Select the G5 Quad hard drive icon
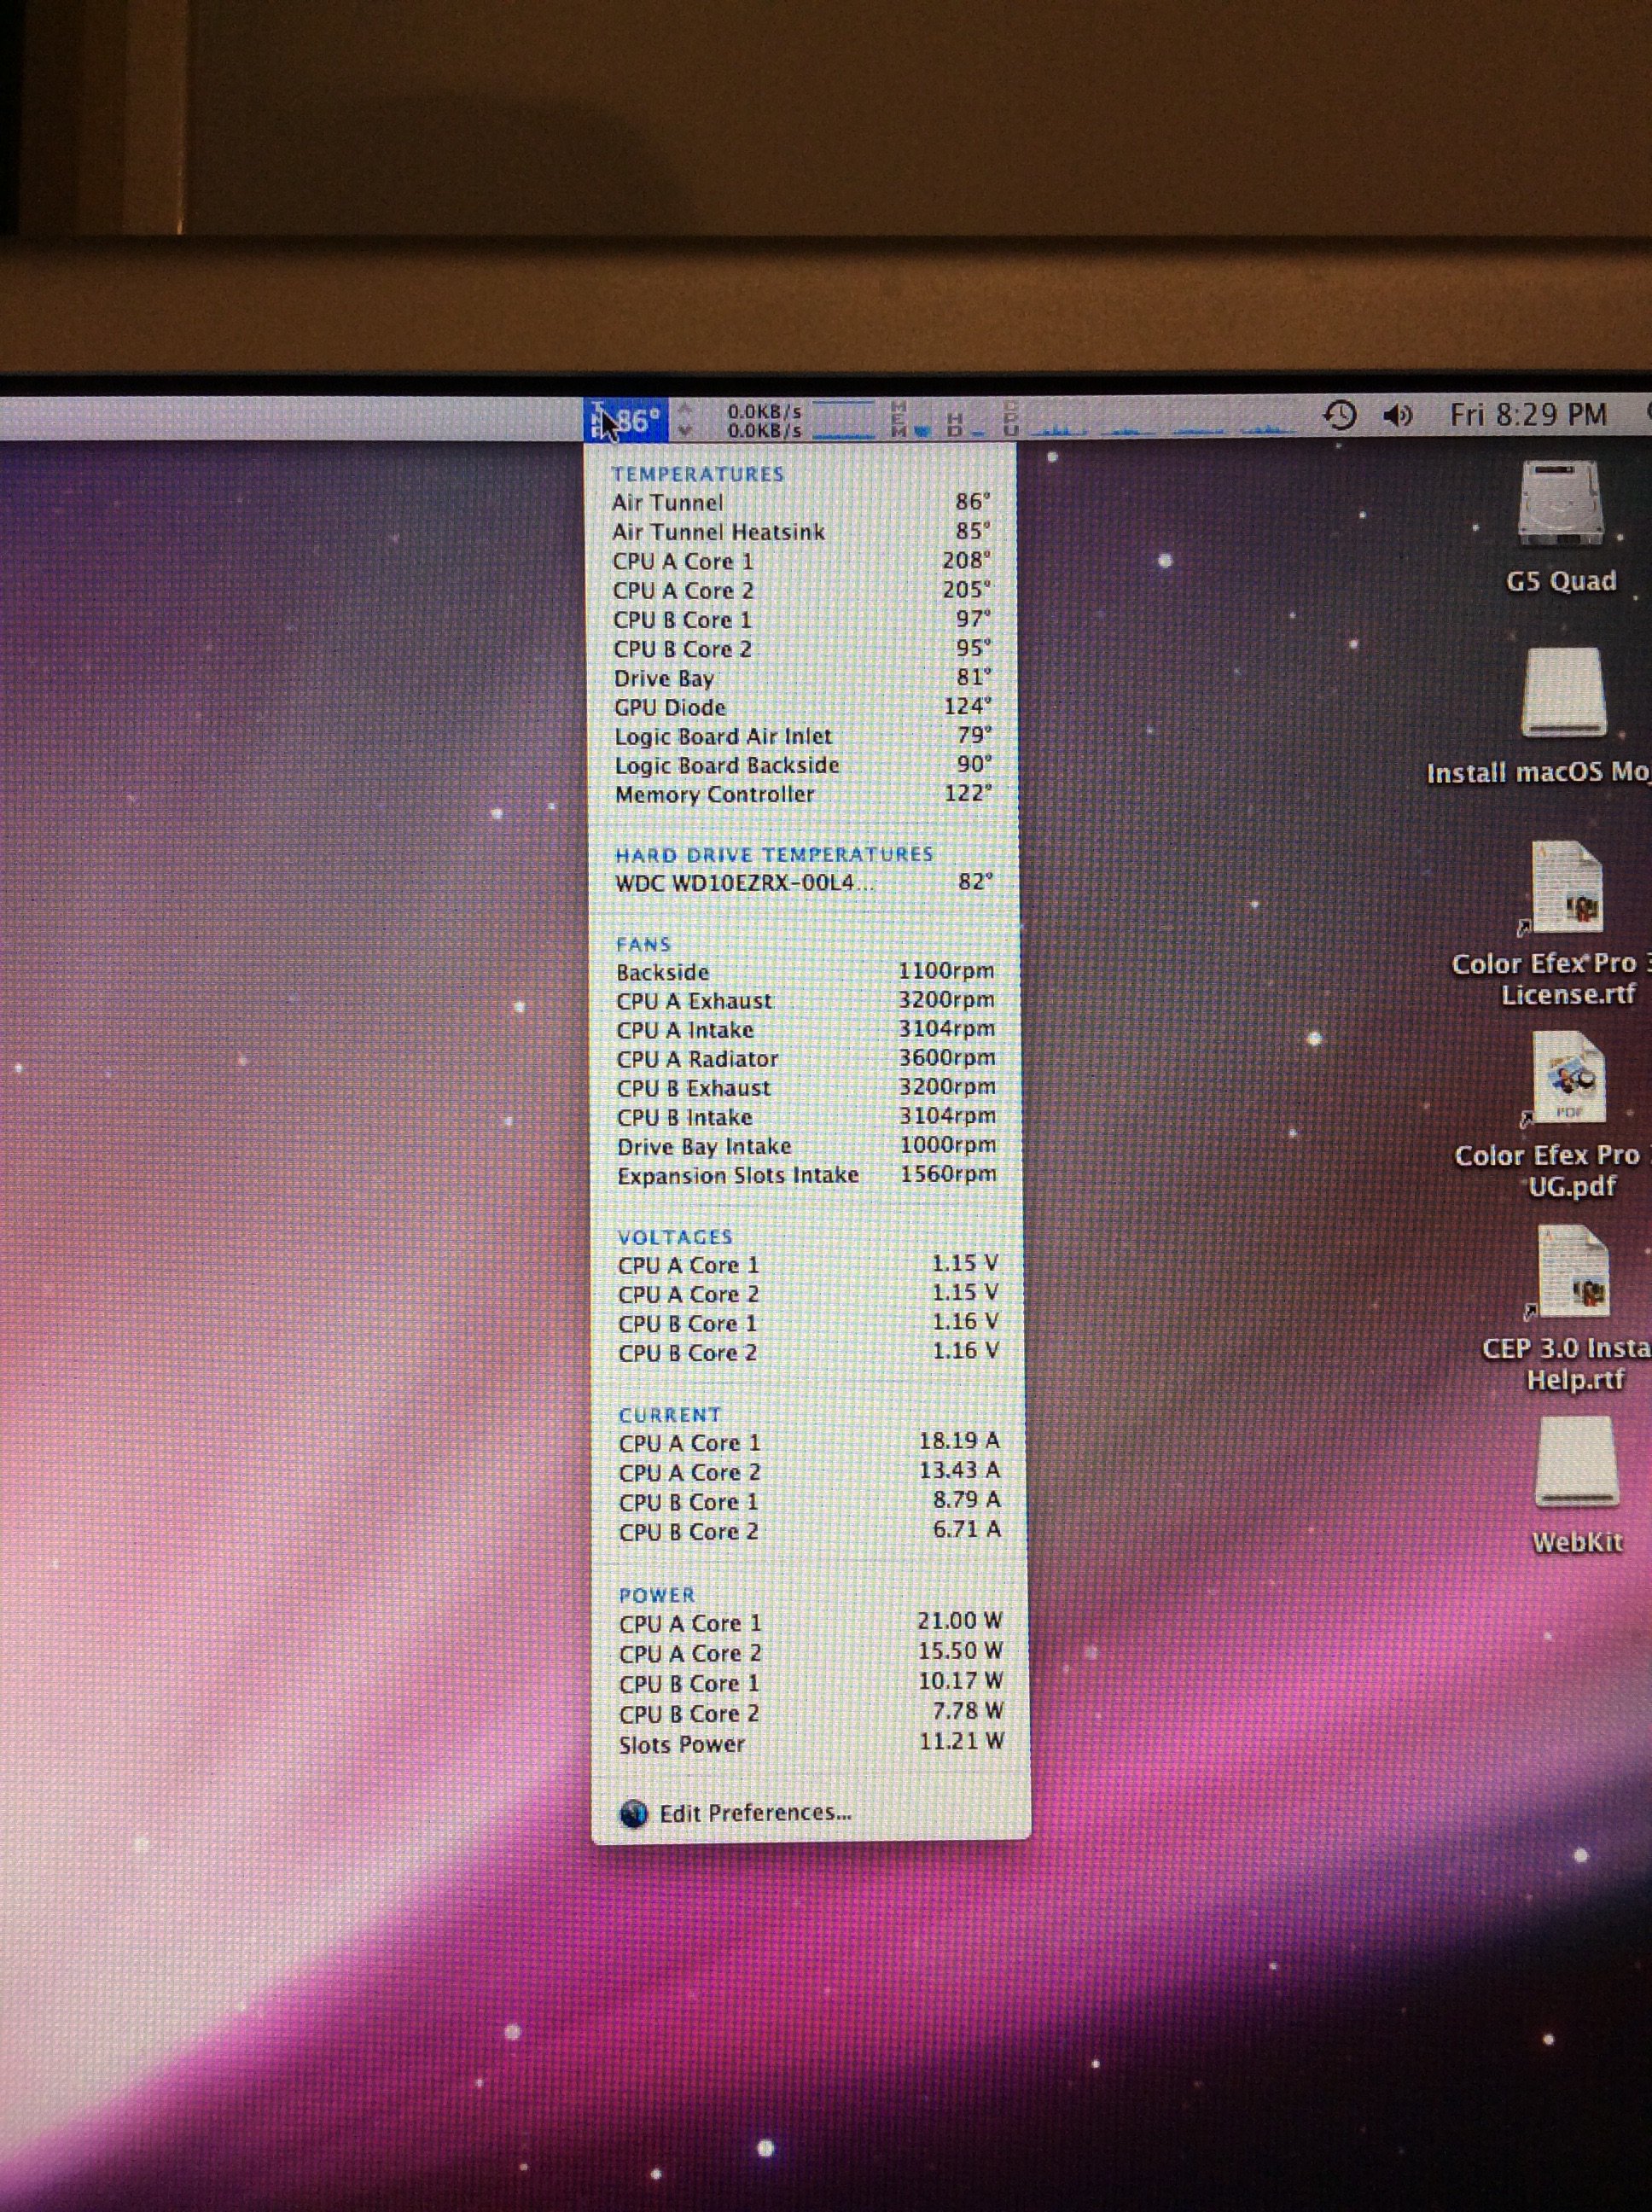Screen dimensions: 1652x2212 (x=1560, y=505)
